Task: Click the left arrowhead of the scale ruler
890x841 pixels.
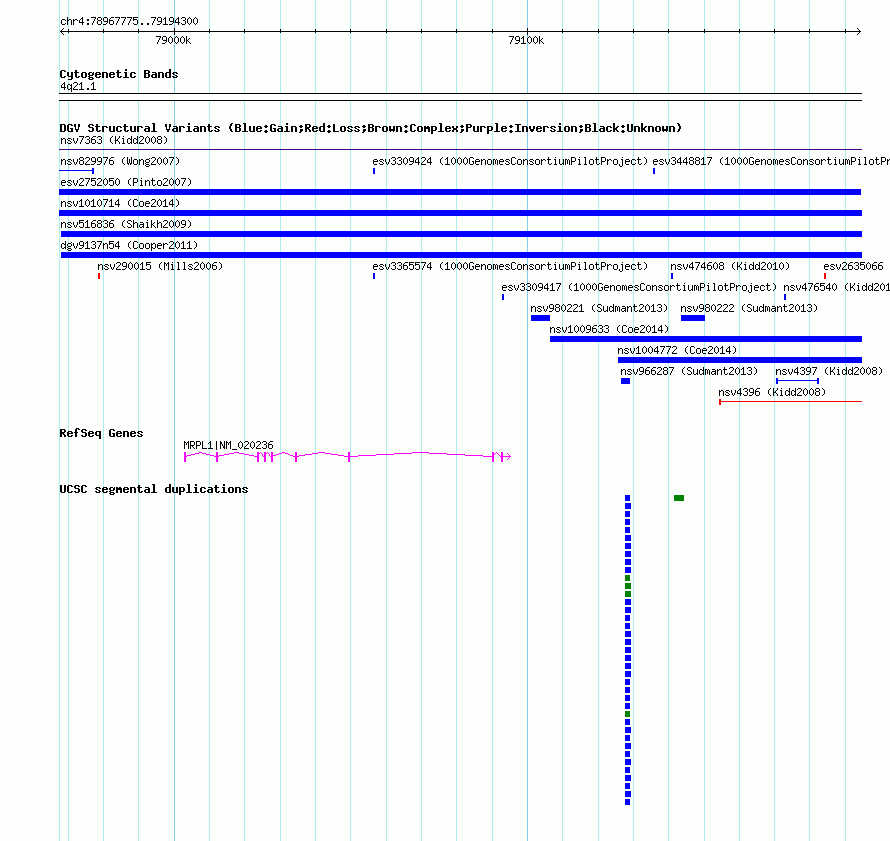Action: pos(63,32)
